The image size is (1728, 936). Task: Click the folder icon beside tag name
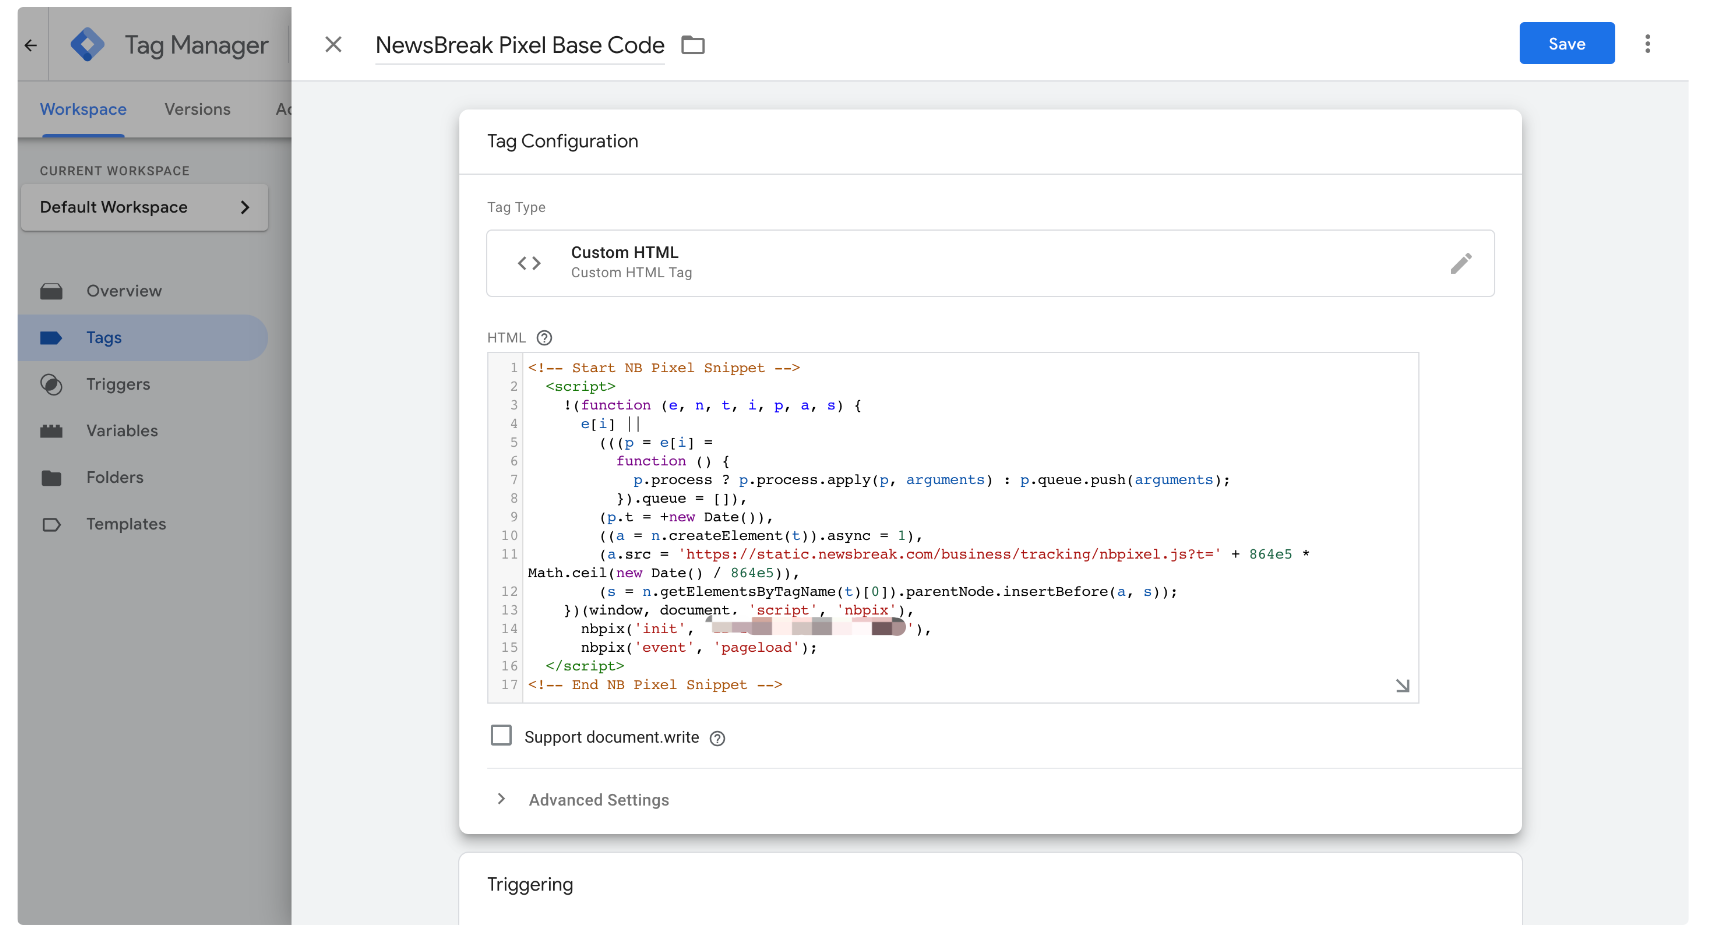coord(693,45)
